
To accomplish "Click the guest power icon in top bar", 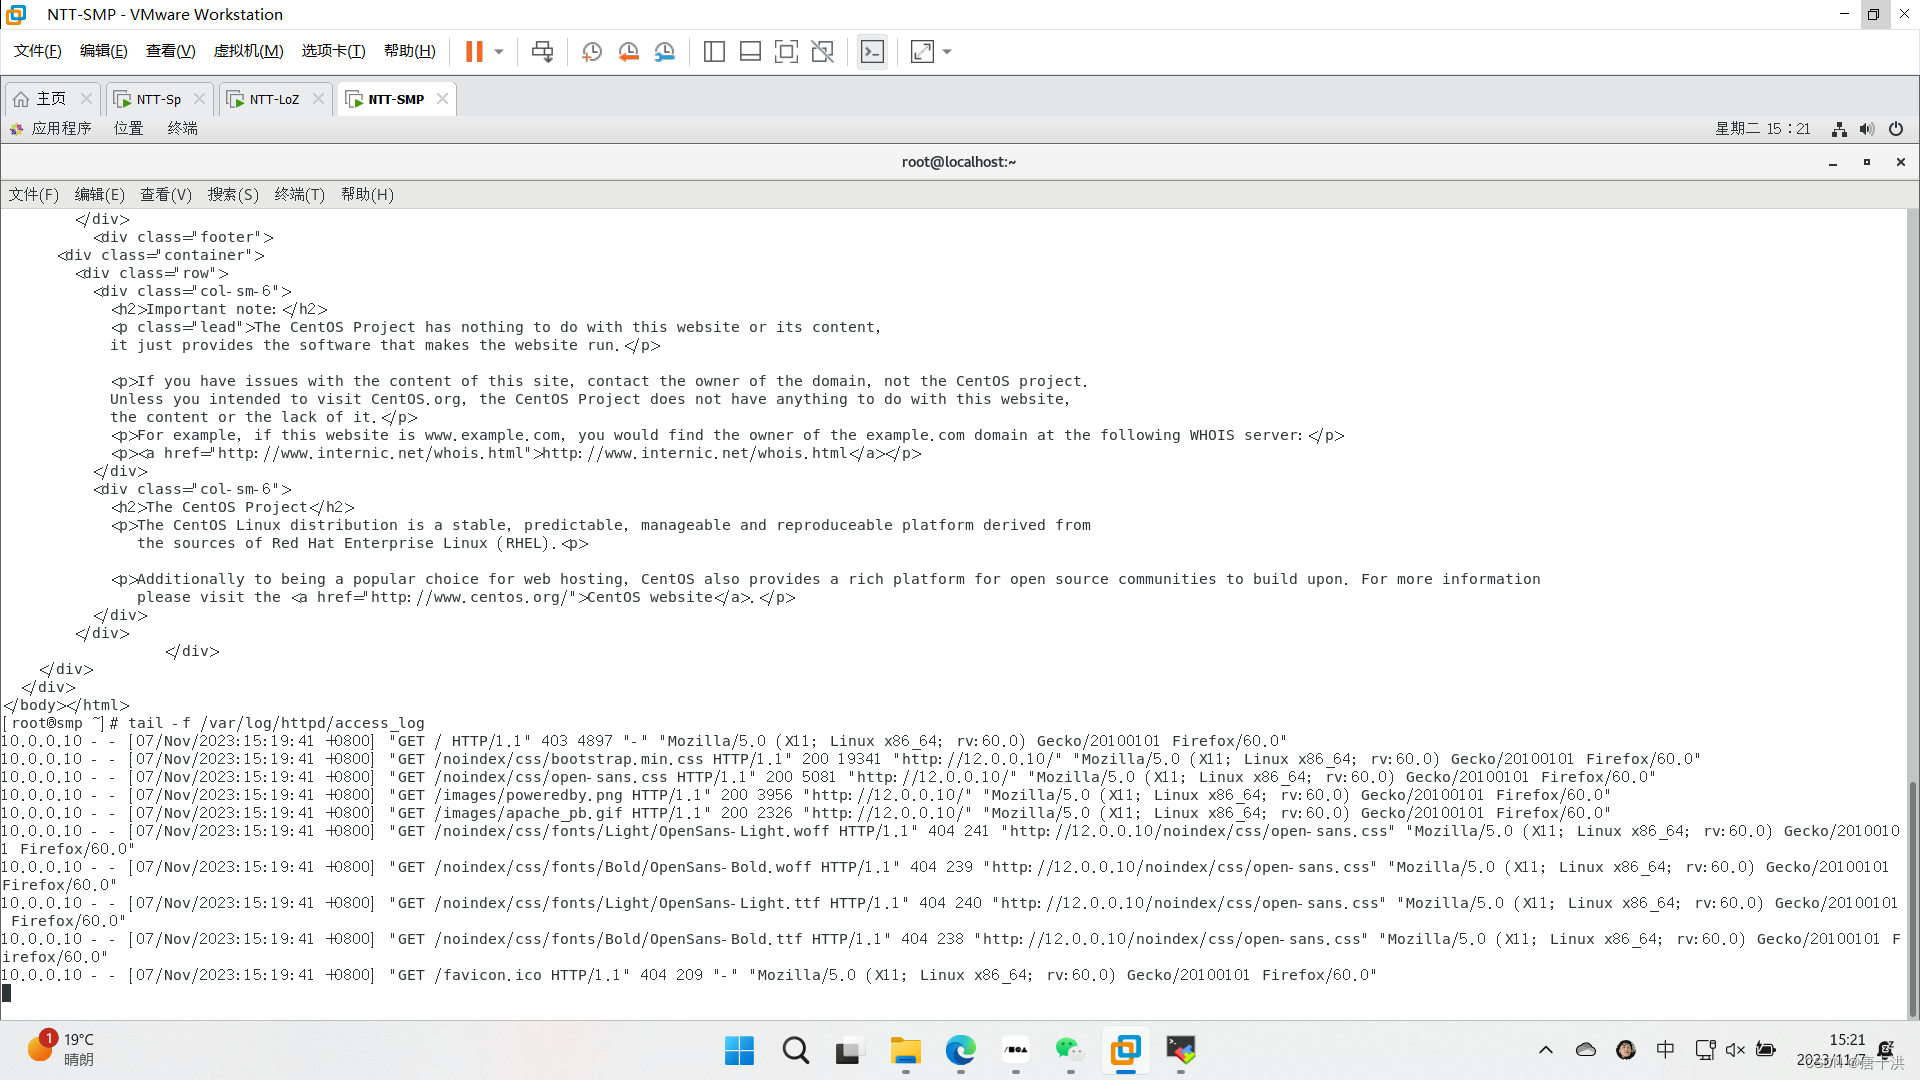I will click(1896, 128).
